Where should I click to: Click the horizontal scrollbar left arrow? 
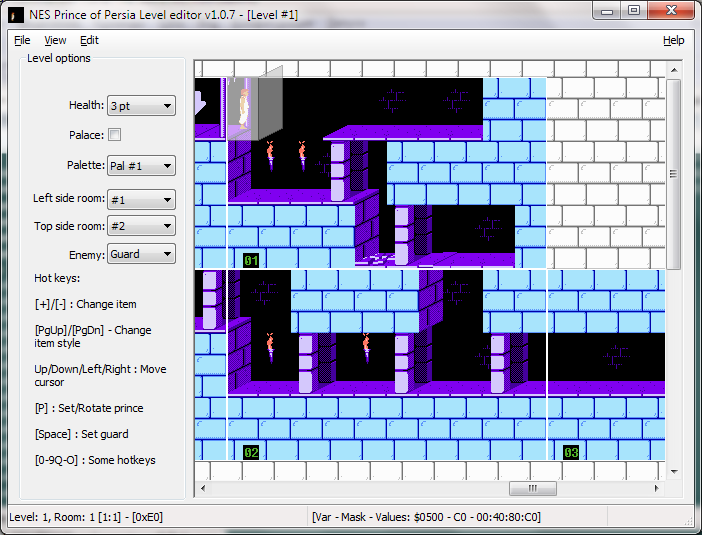point(203,488)
